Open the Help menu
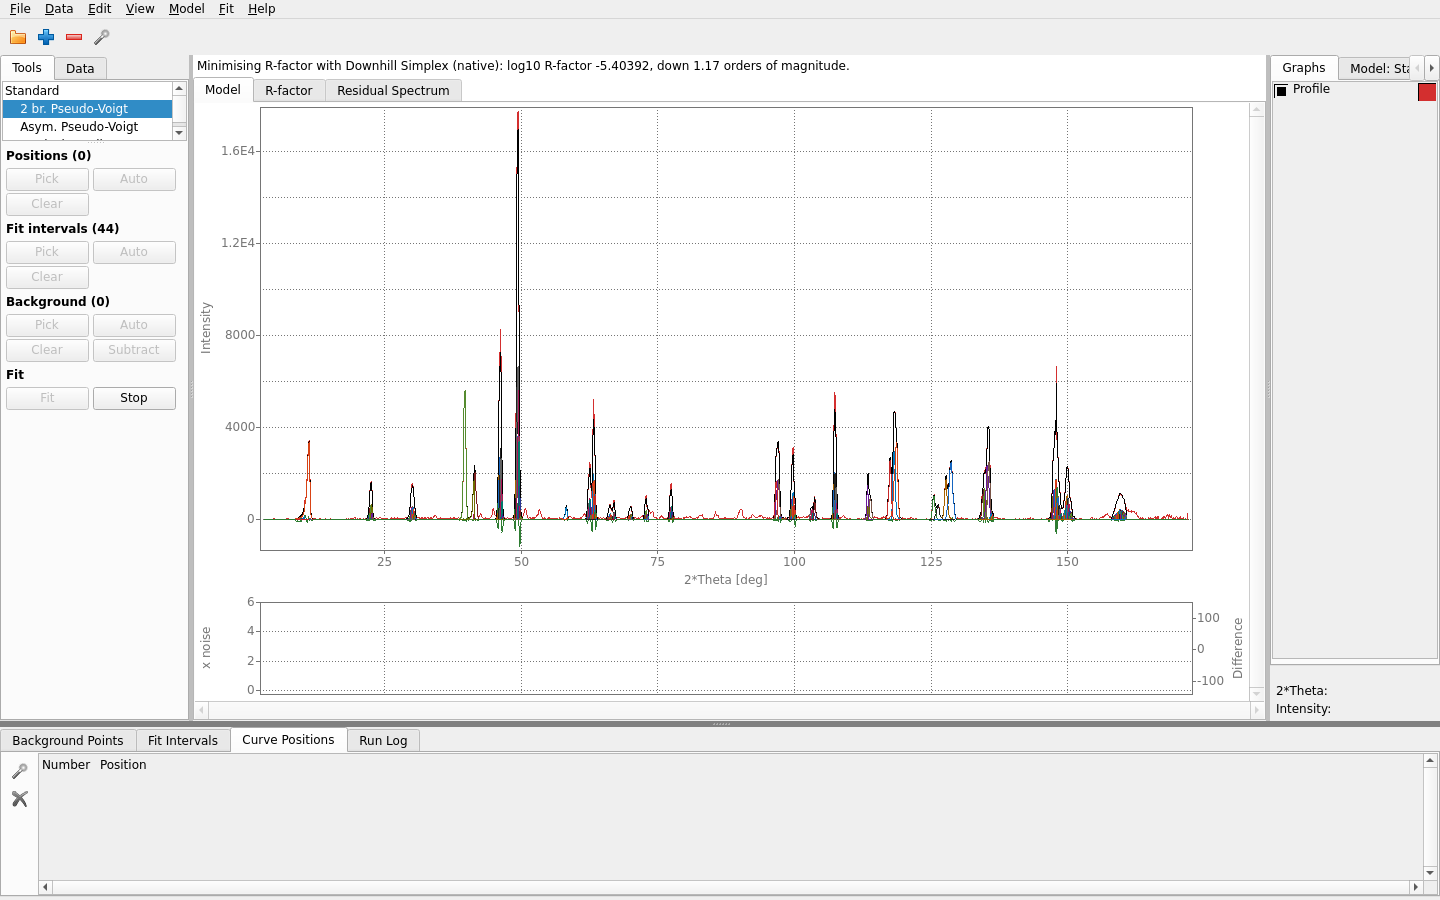The image size is (1440, 900). [x=261, y=9]
